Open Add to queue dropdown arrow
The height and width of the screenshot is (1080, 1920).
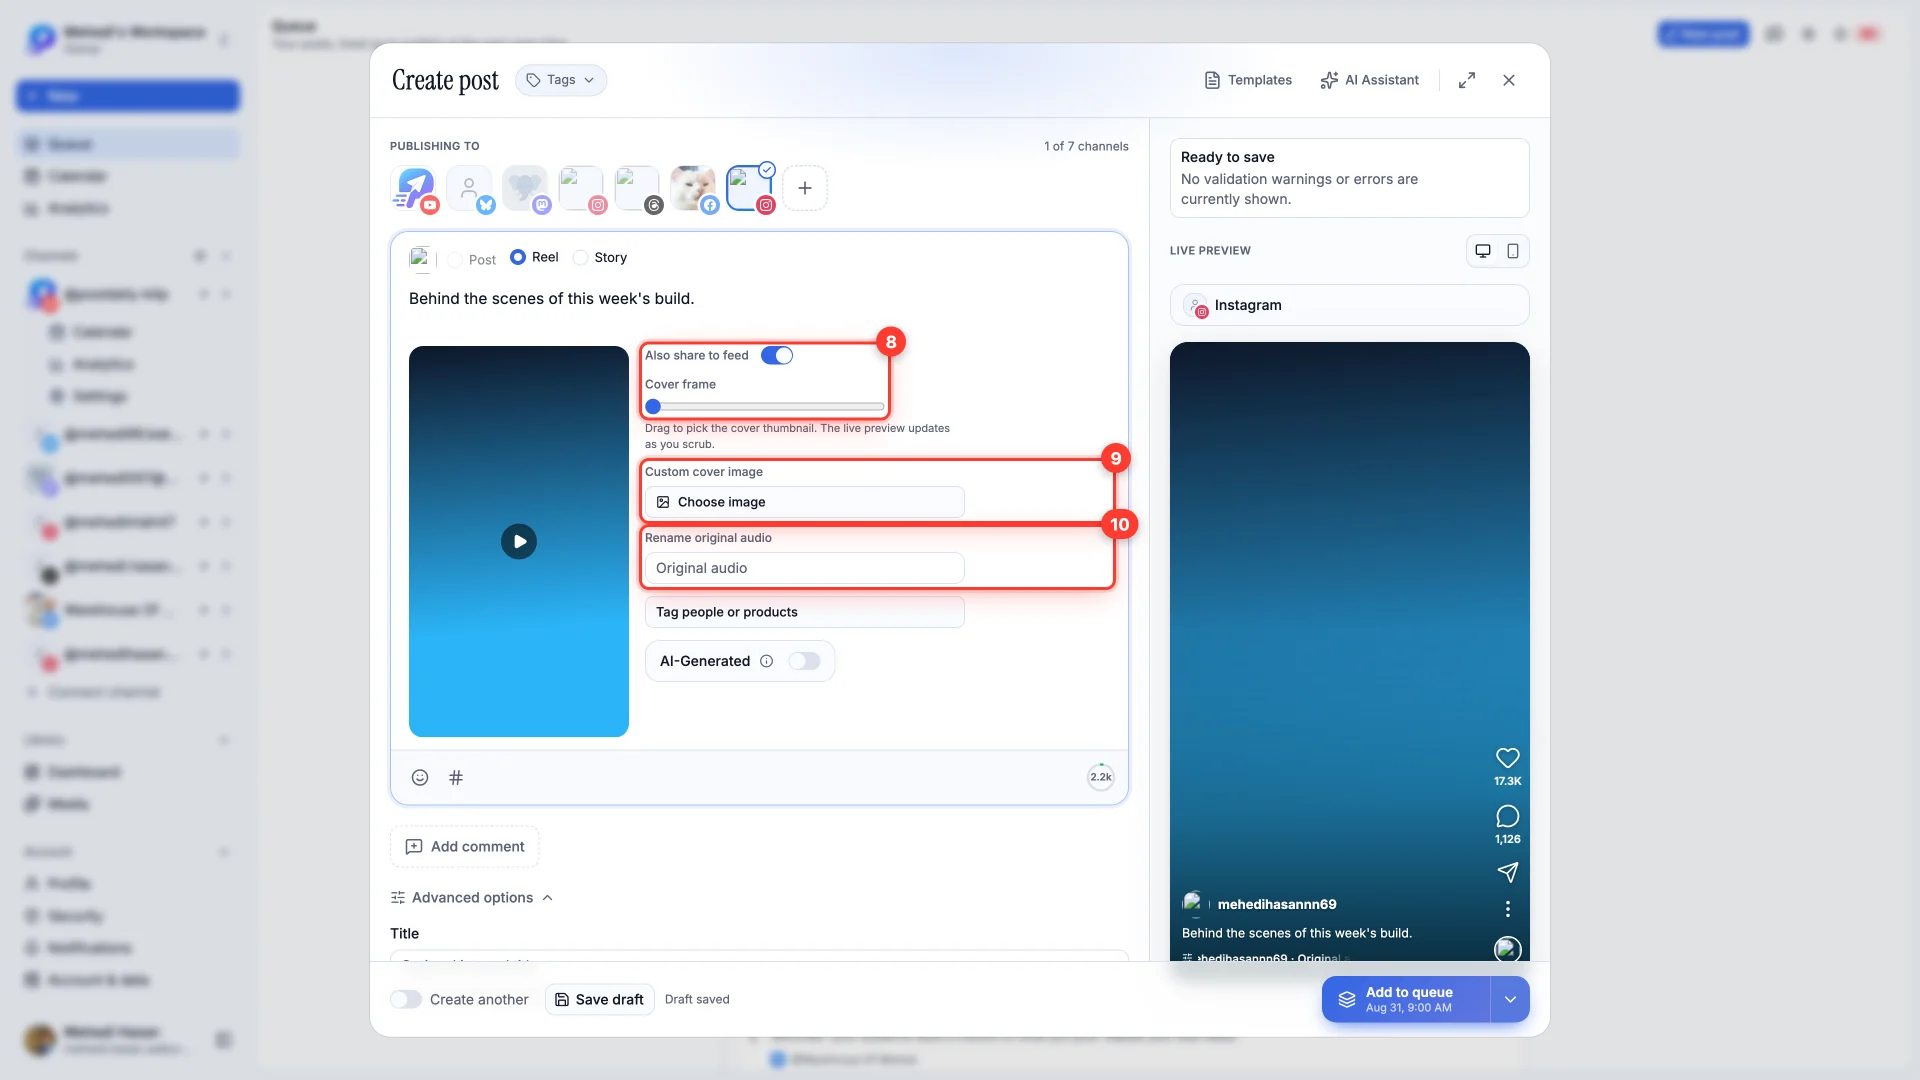[x=1510, y=999]
